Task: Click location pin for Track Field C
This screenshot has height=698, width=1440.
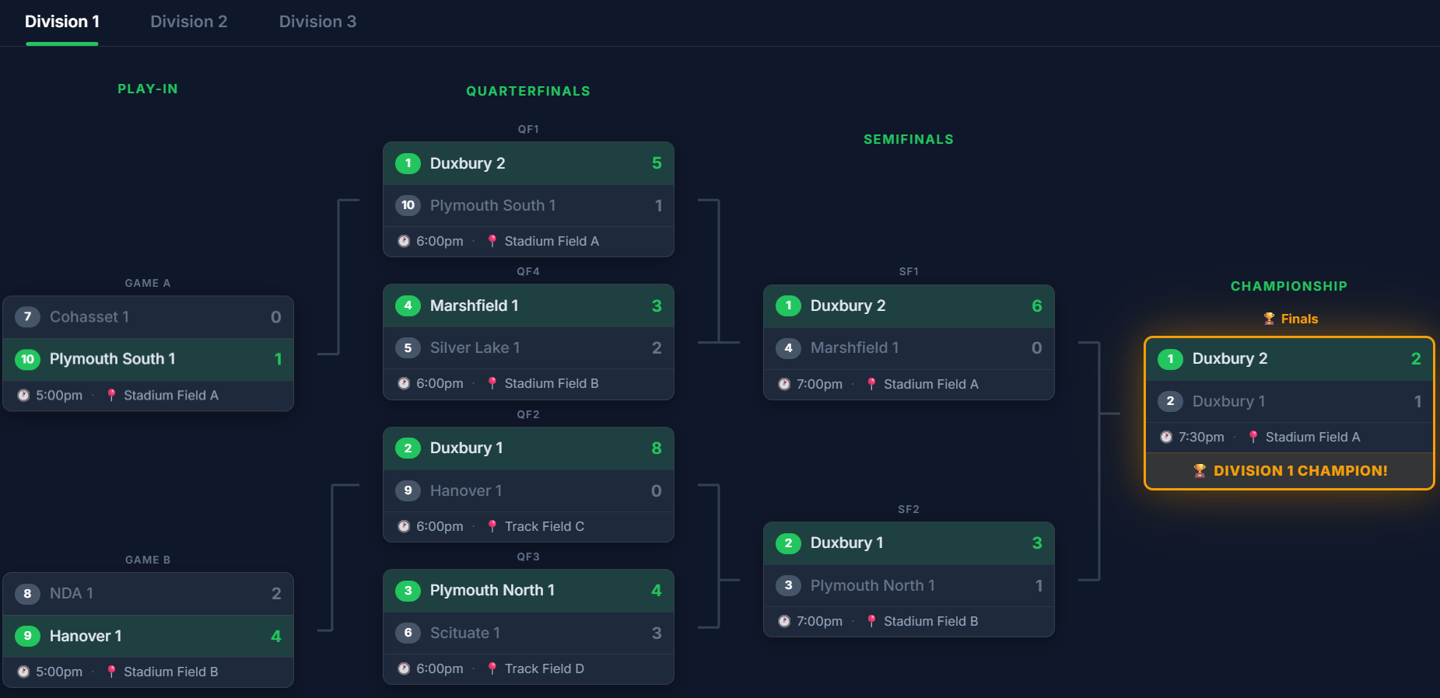Action: point(492,526)
